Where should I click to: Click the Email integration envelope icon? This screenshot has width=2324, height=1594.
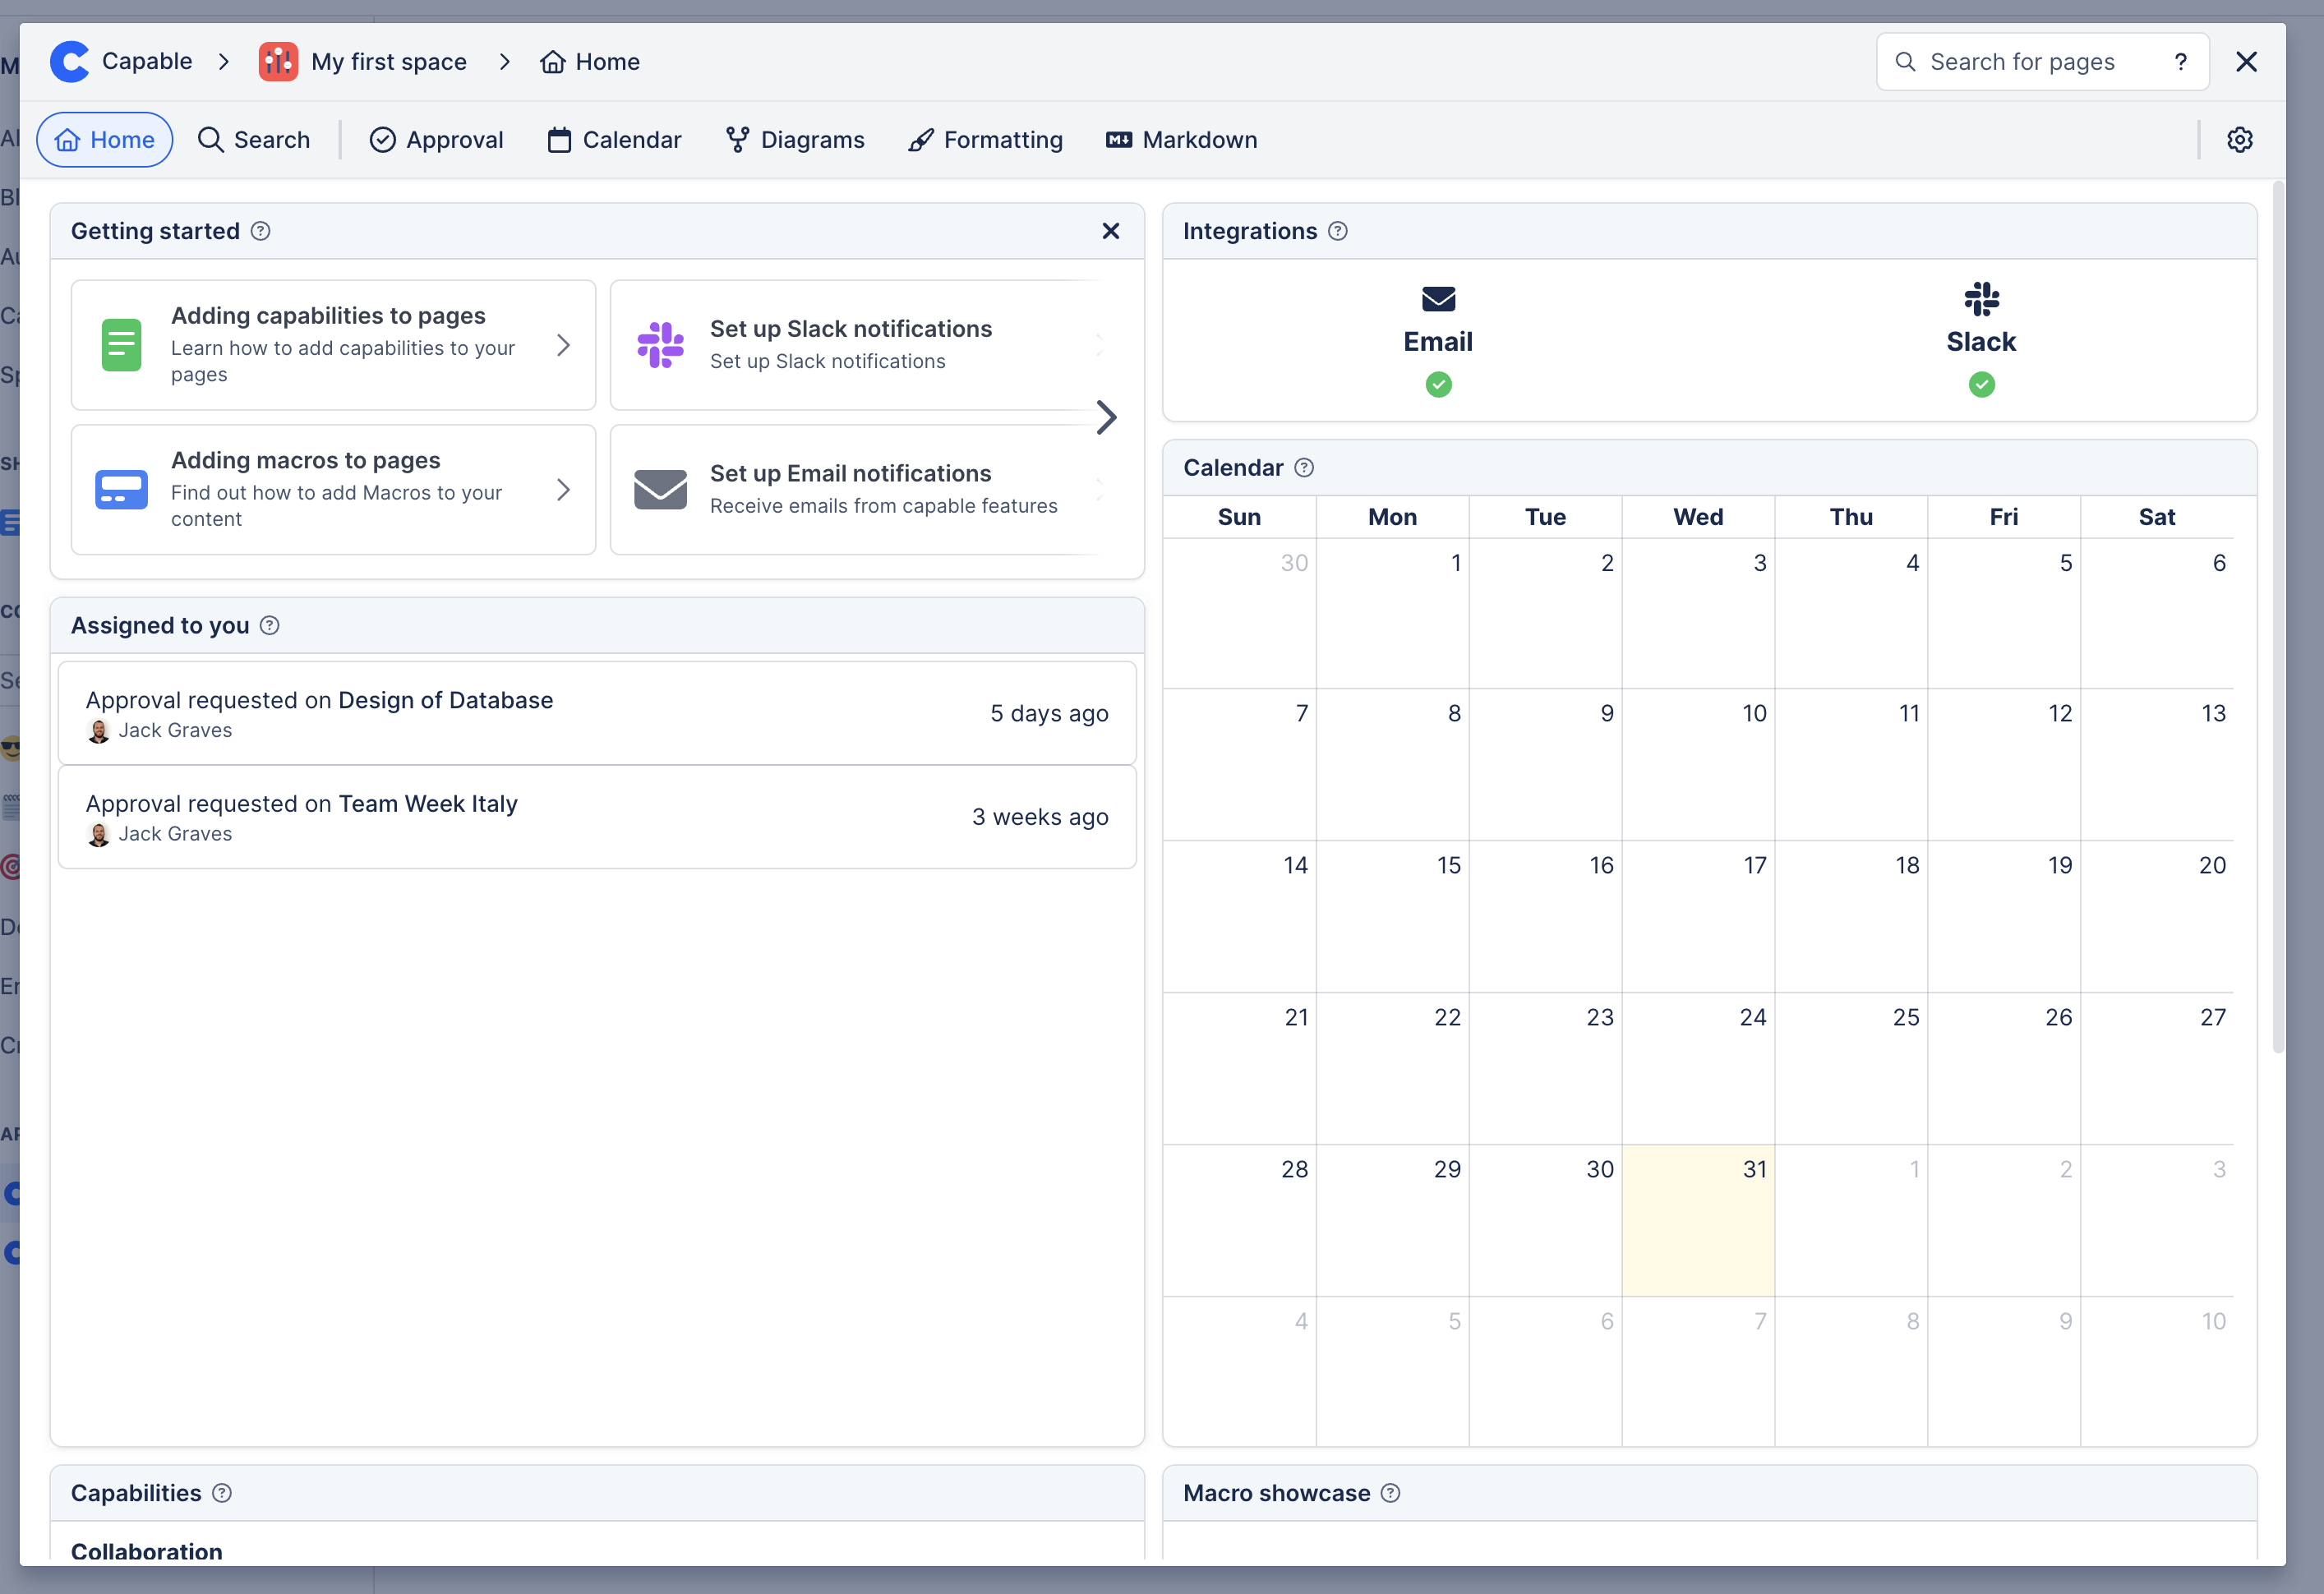[x=1439, y=299]
